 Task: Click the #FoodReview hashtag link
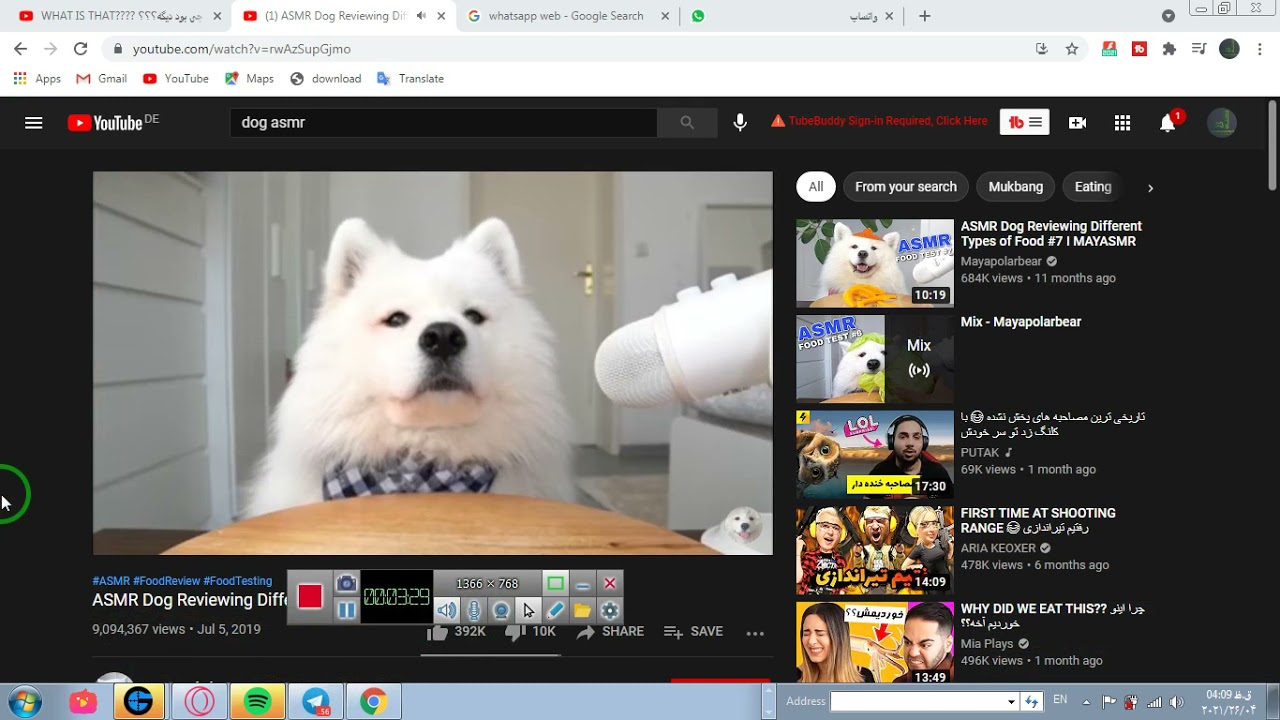[x=166, y=581]
